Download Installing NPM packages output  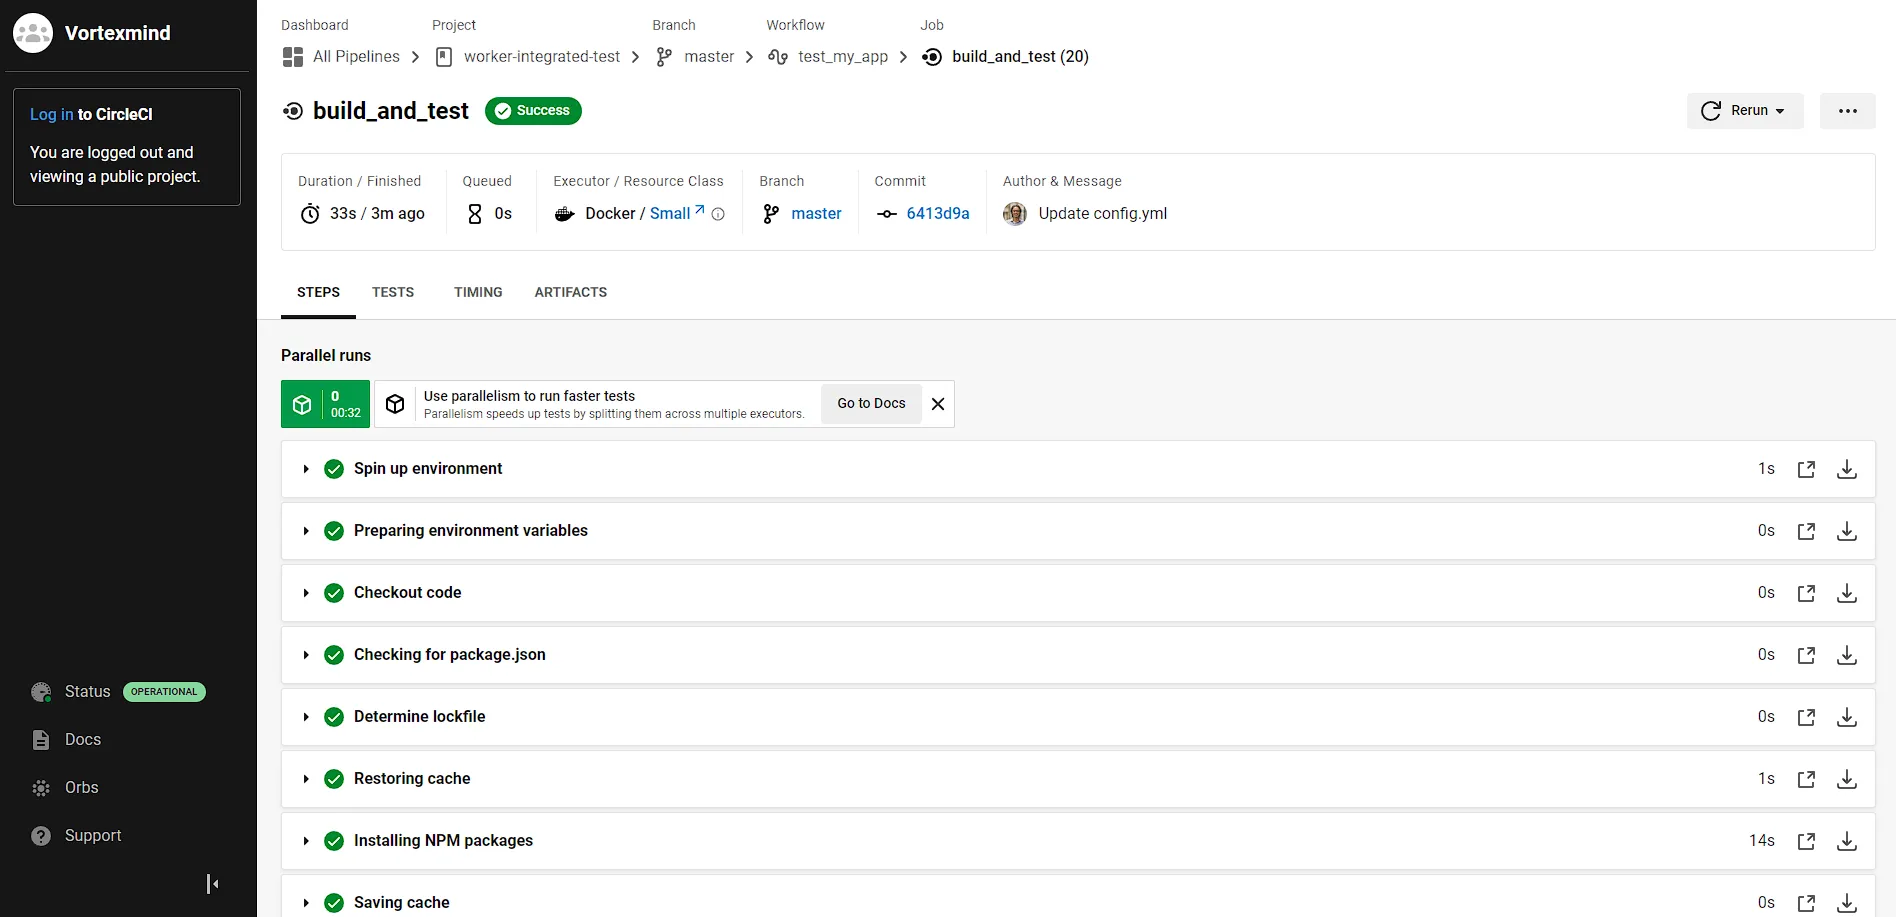click(x=1847, y=841)
